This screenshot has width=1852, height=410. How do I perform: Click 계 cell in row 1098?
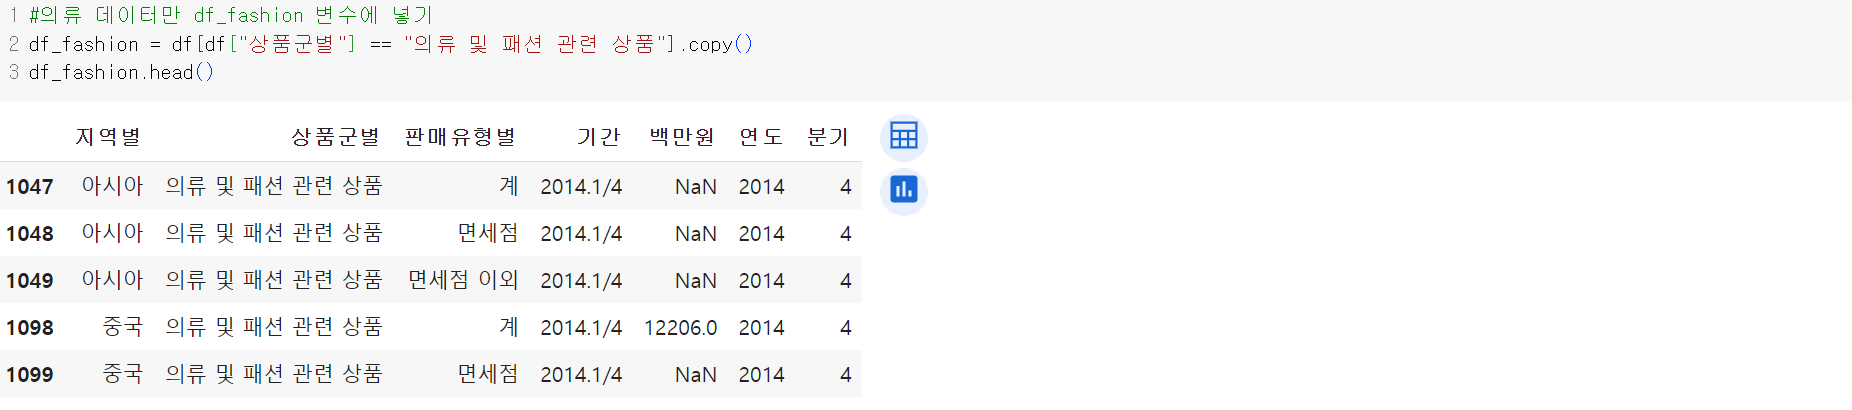click(x=509, y=327)
